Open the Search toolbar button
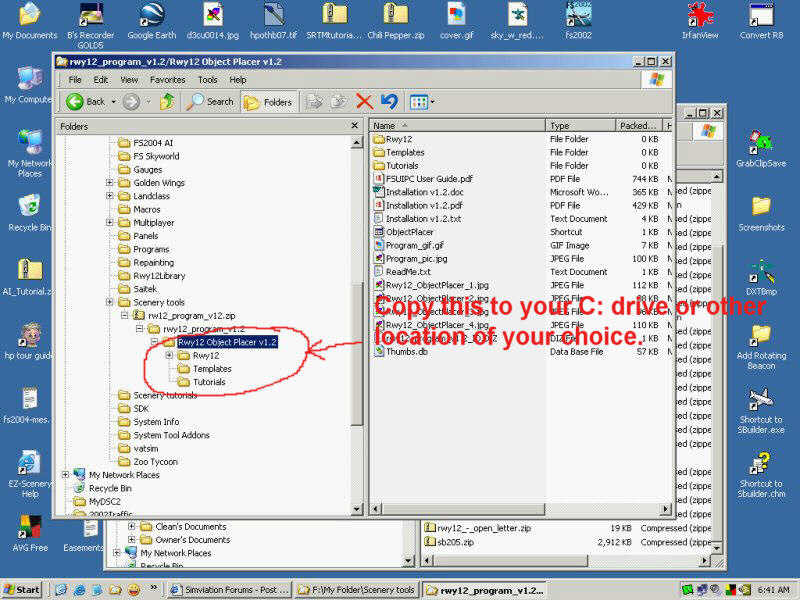 (x=210, y=101)
